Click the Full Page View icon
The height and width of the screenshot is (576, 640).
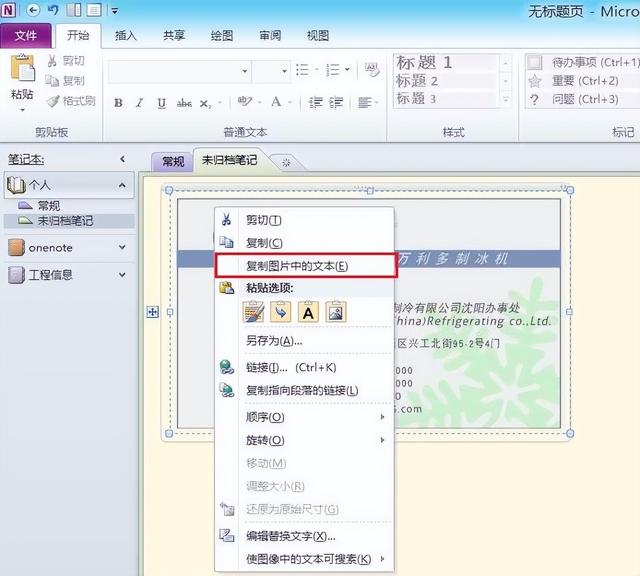point(94,10)
